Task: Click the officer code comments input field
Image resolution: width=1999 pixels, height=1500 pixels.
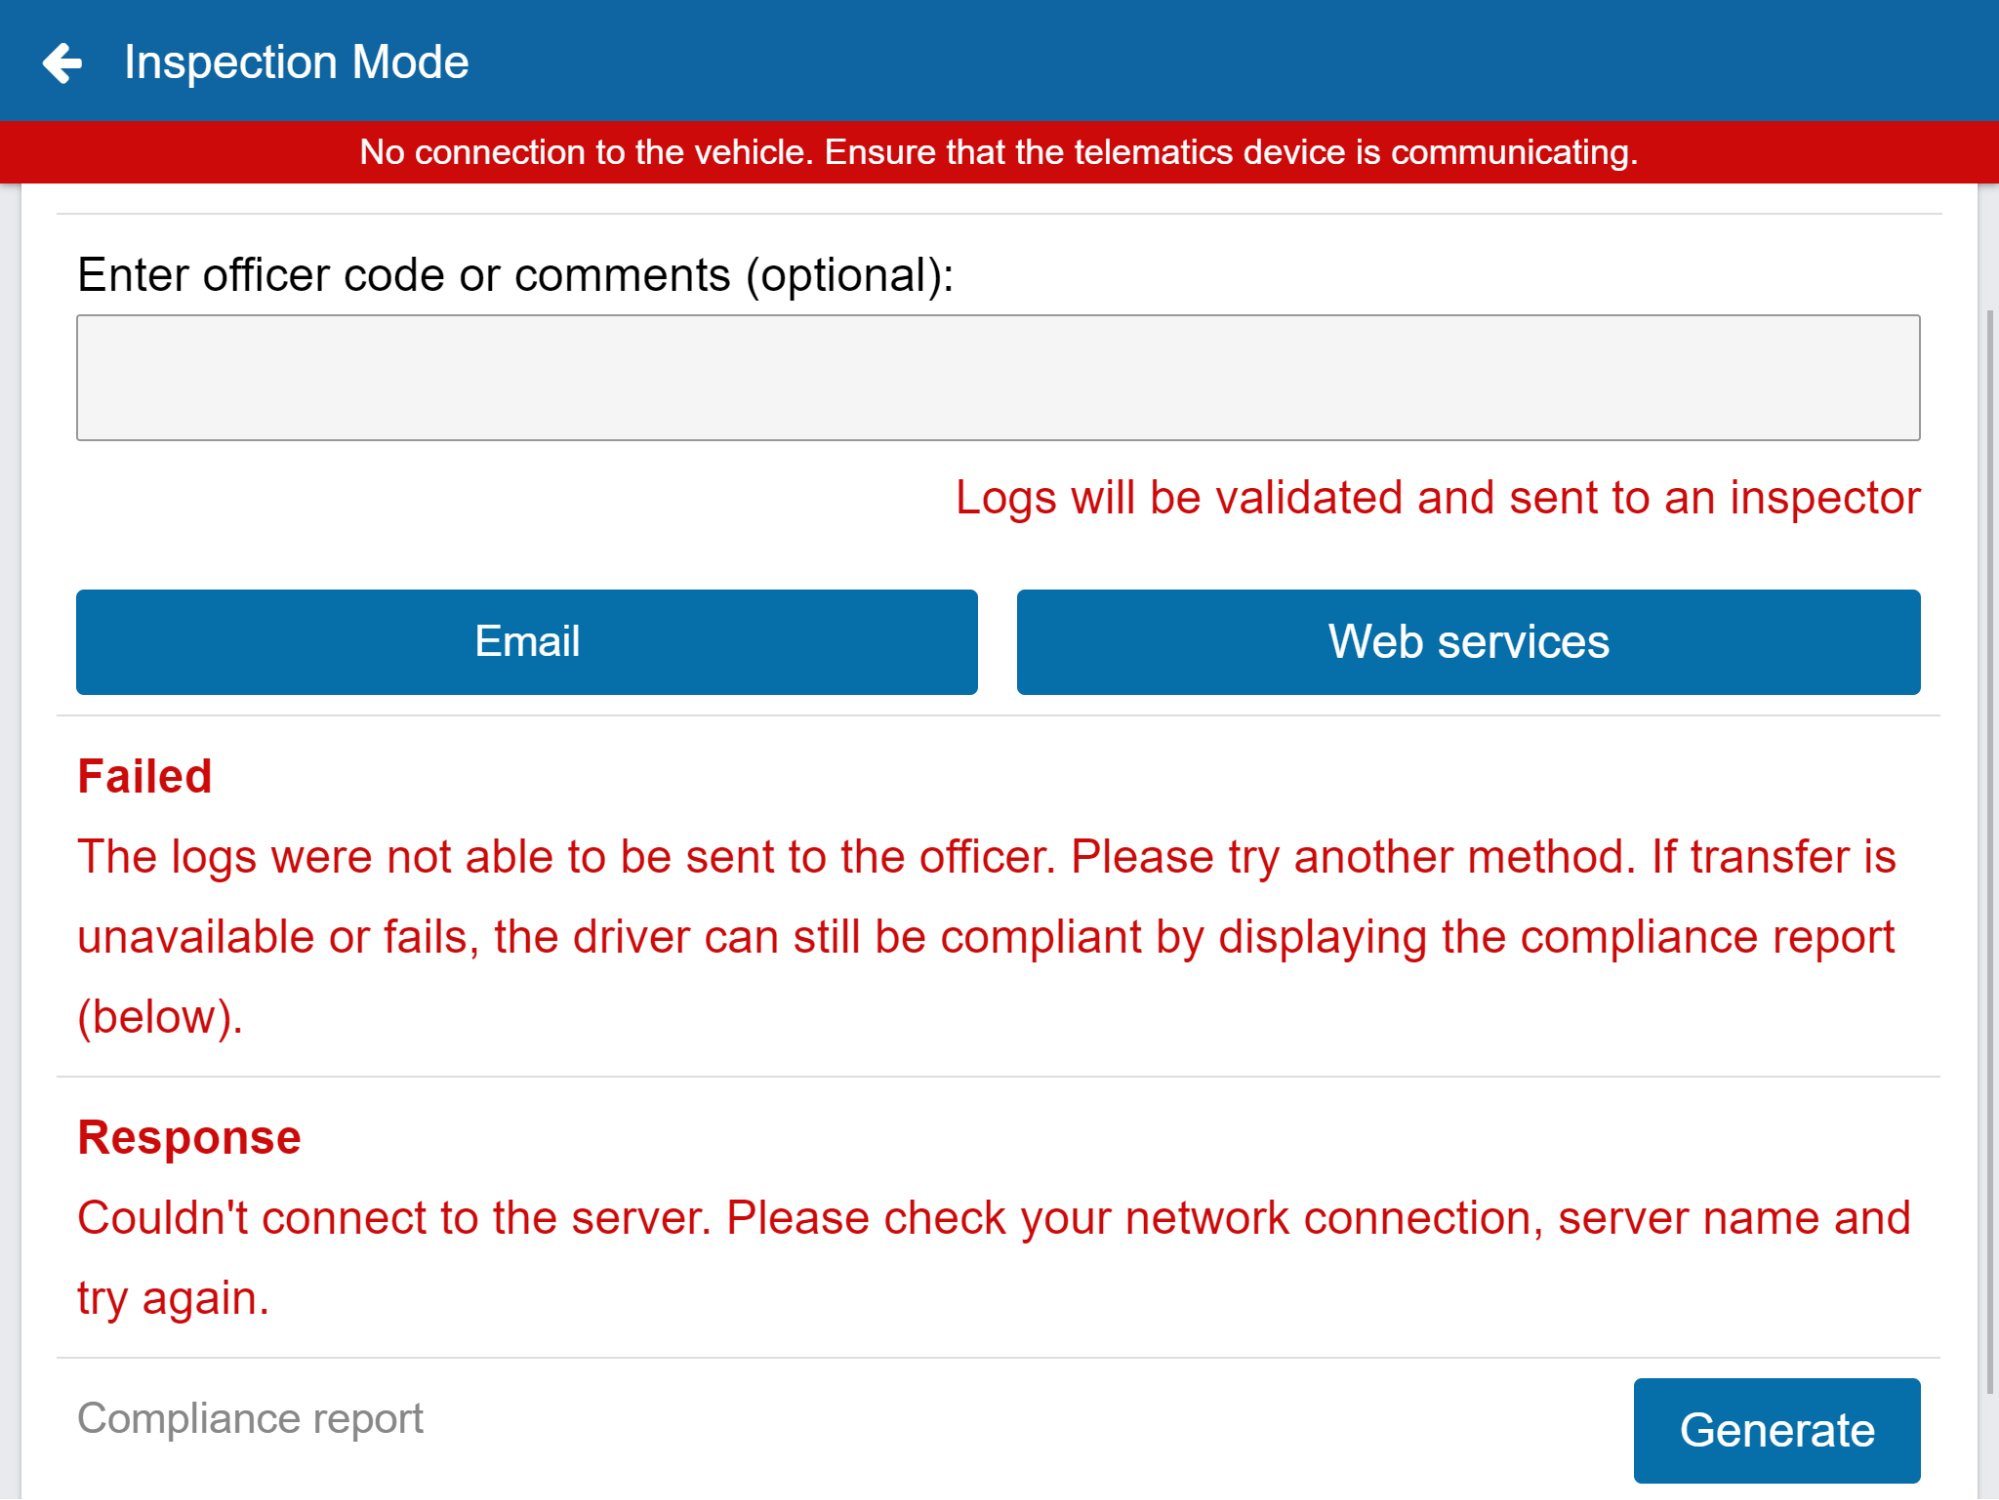Action: point(997,378)
